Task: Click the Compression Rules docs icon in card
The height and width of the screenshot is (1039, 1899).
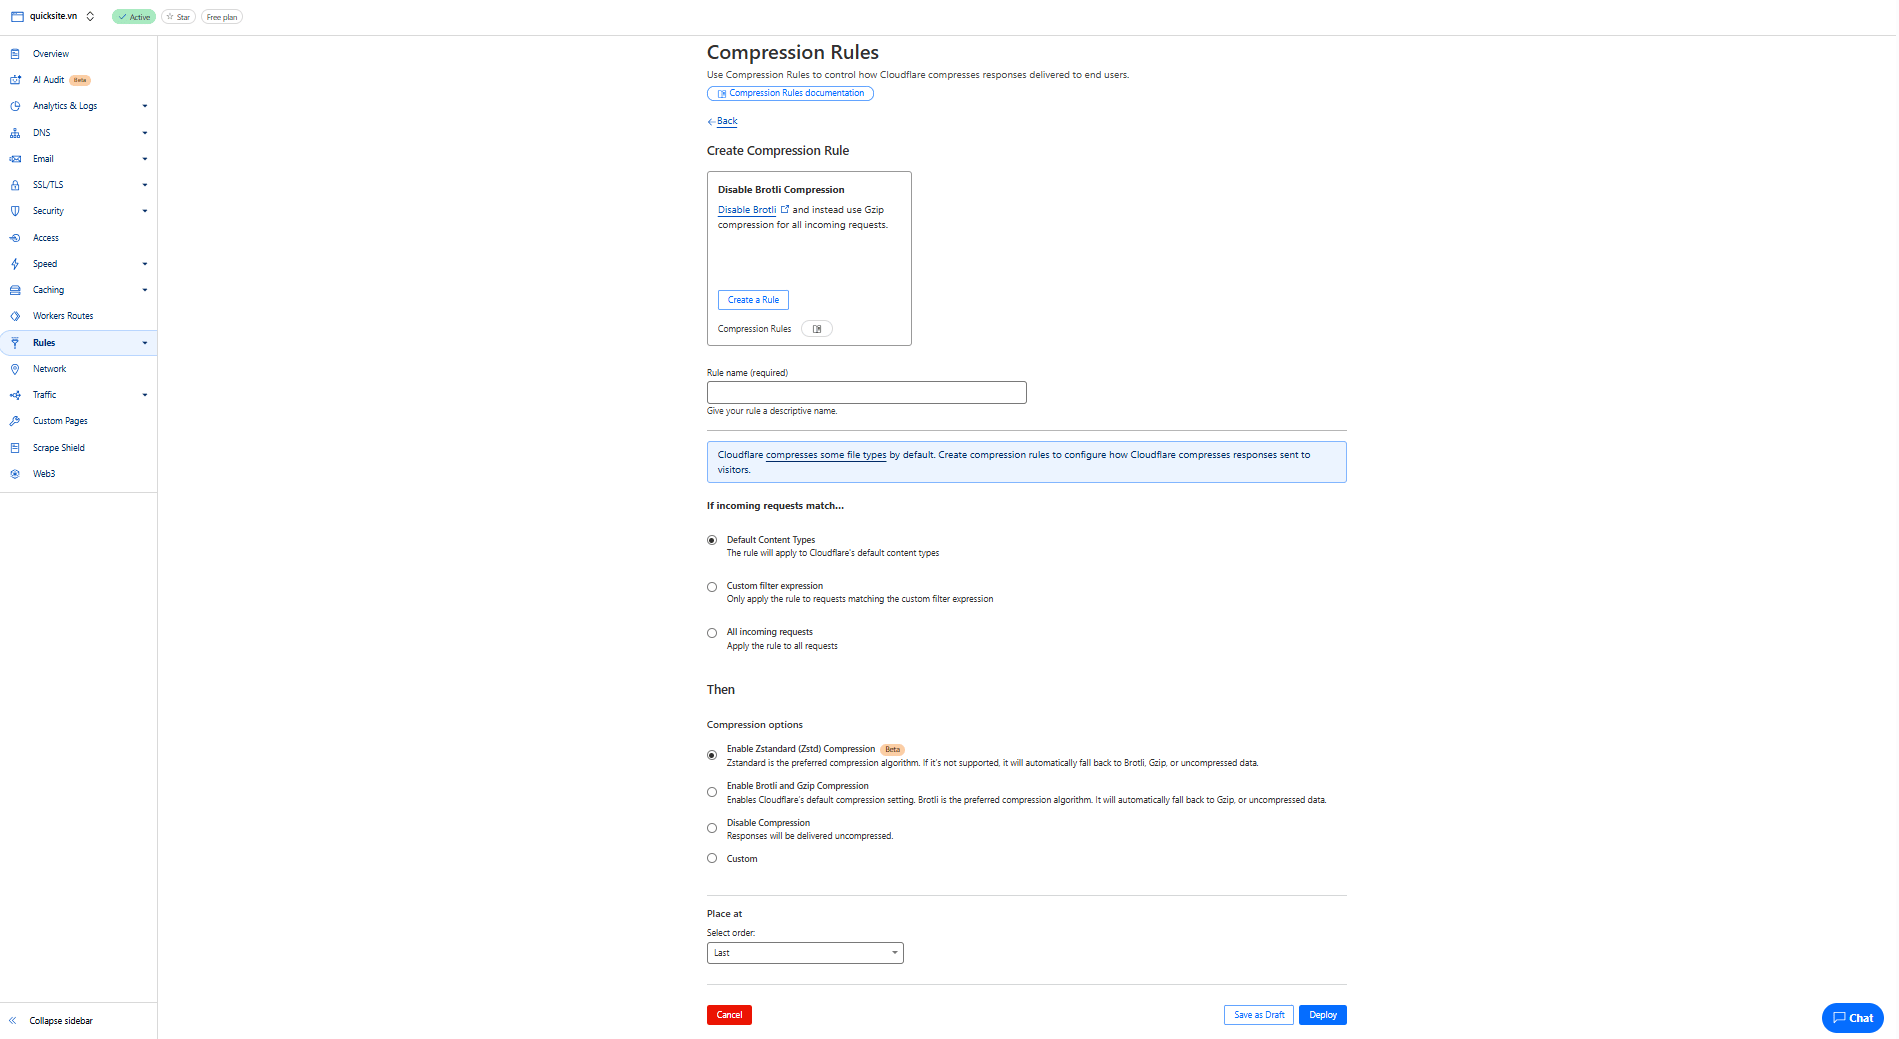Action: pos(816,329)
